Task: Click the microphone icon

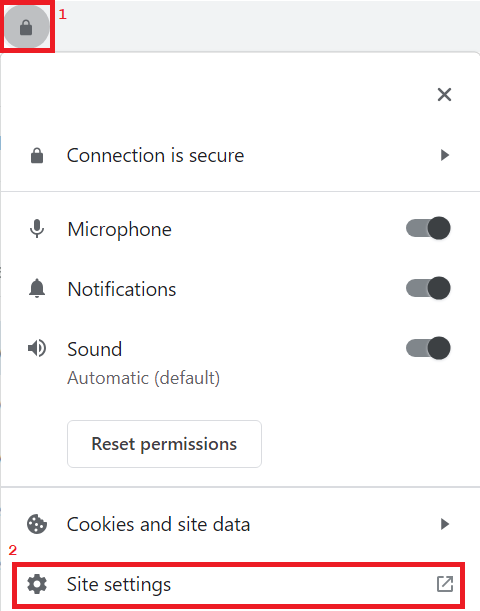Action: [x=37, y=229]
